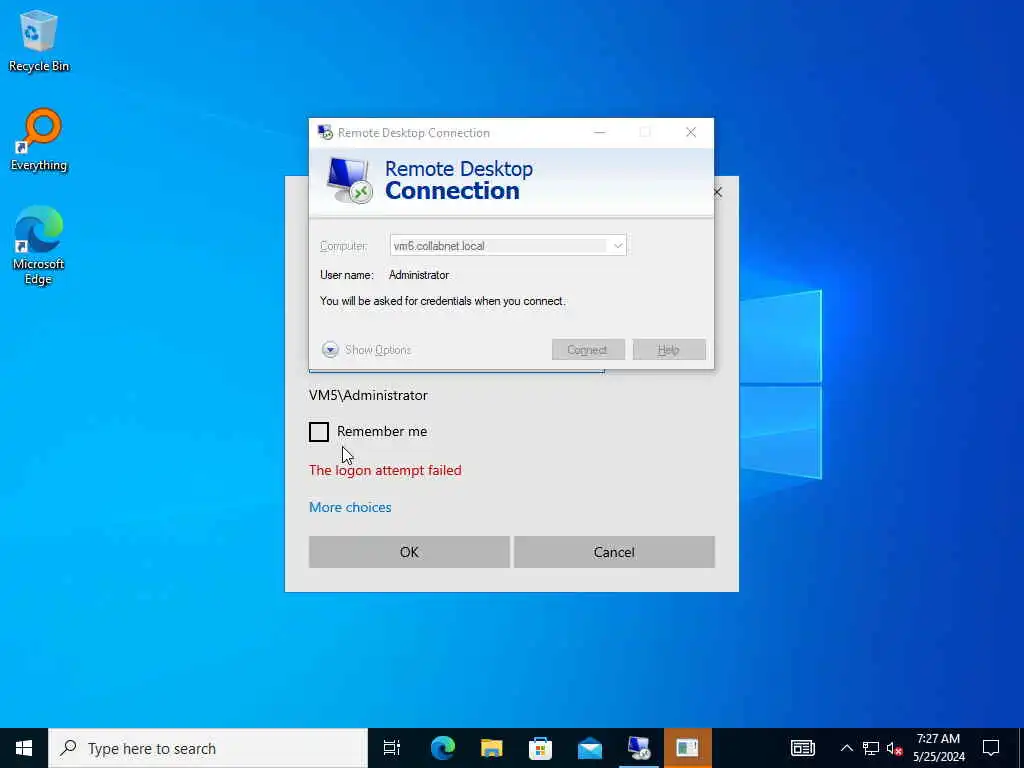Expand Show Options in Remote Desktop Connection

pyautogui.click(x=366, y=350)
